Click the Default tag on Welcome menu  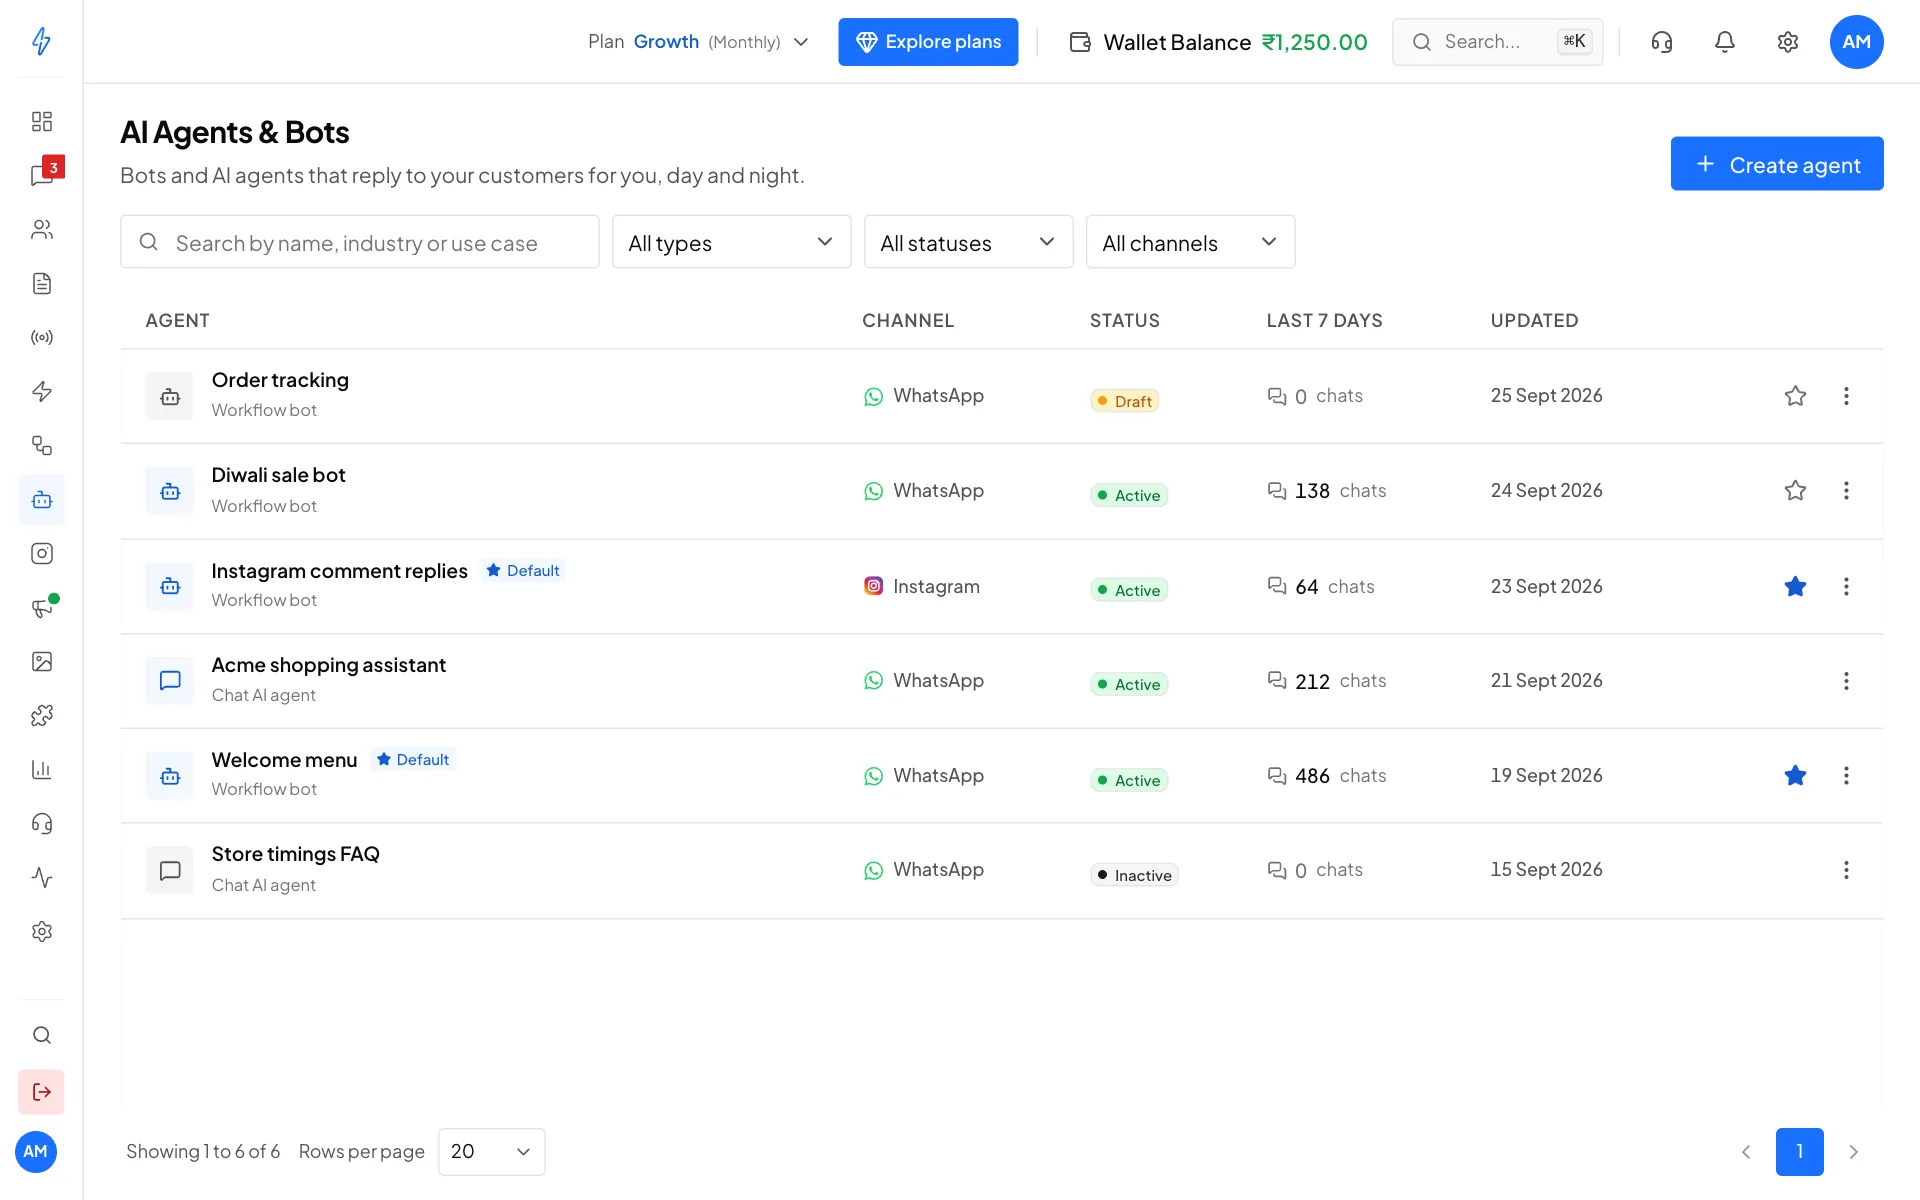tap(413, 760)
